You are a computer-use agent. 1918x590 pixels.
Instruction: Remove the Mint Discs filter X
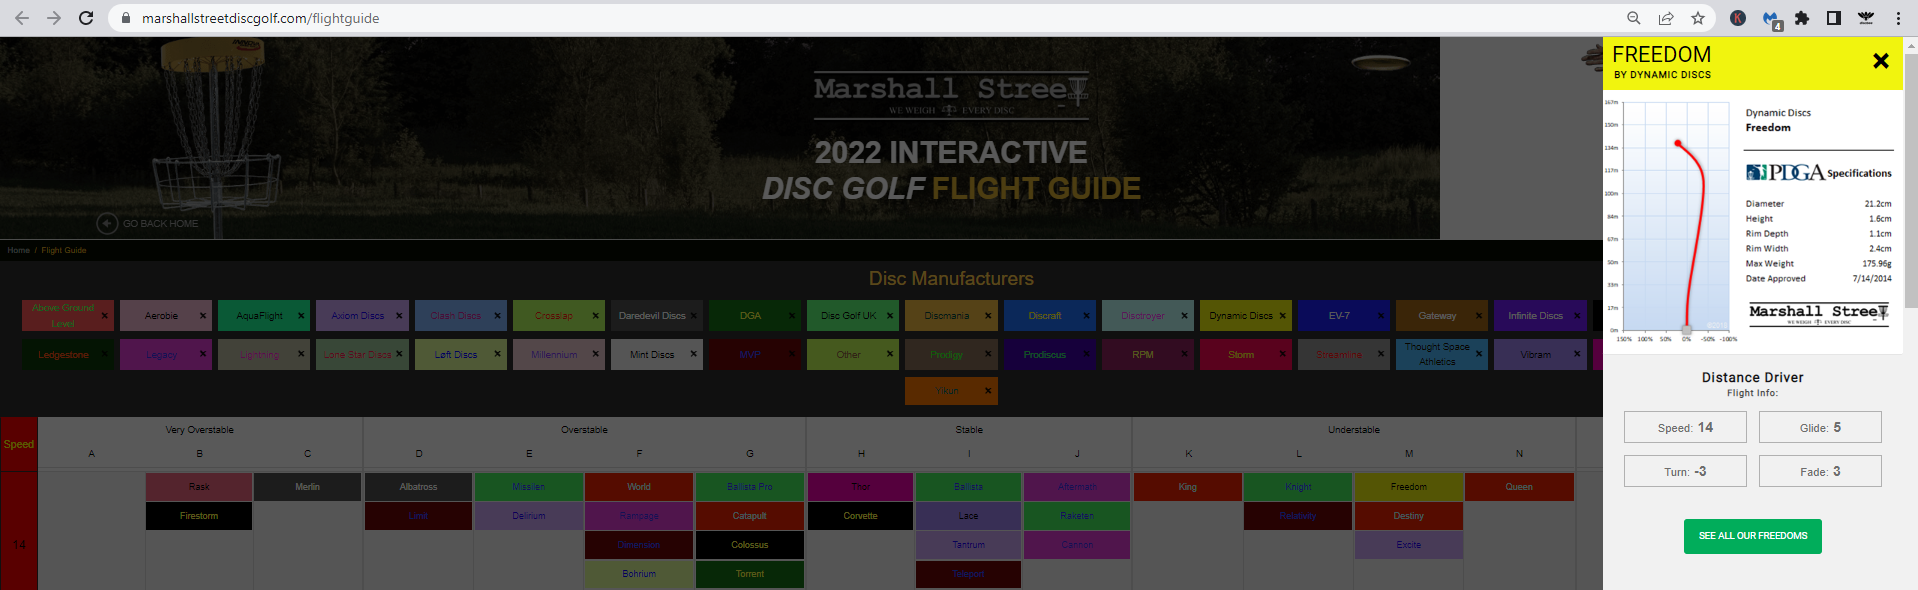[x=693, y=354]
